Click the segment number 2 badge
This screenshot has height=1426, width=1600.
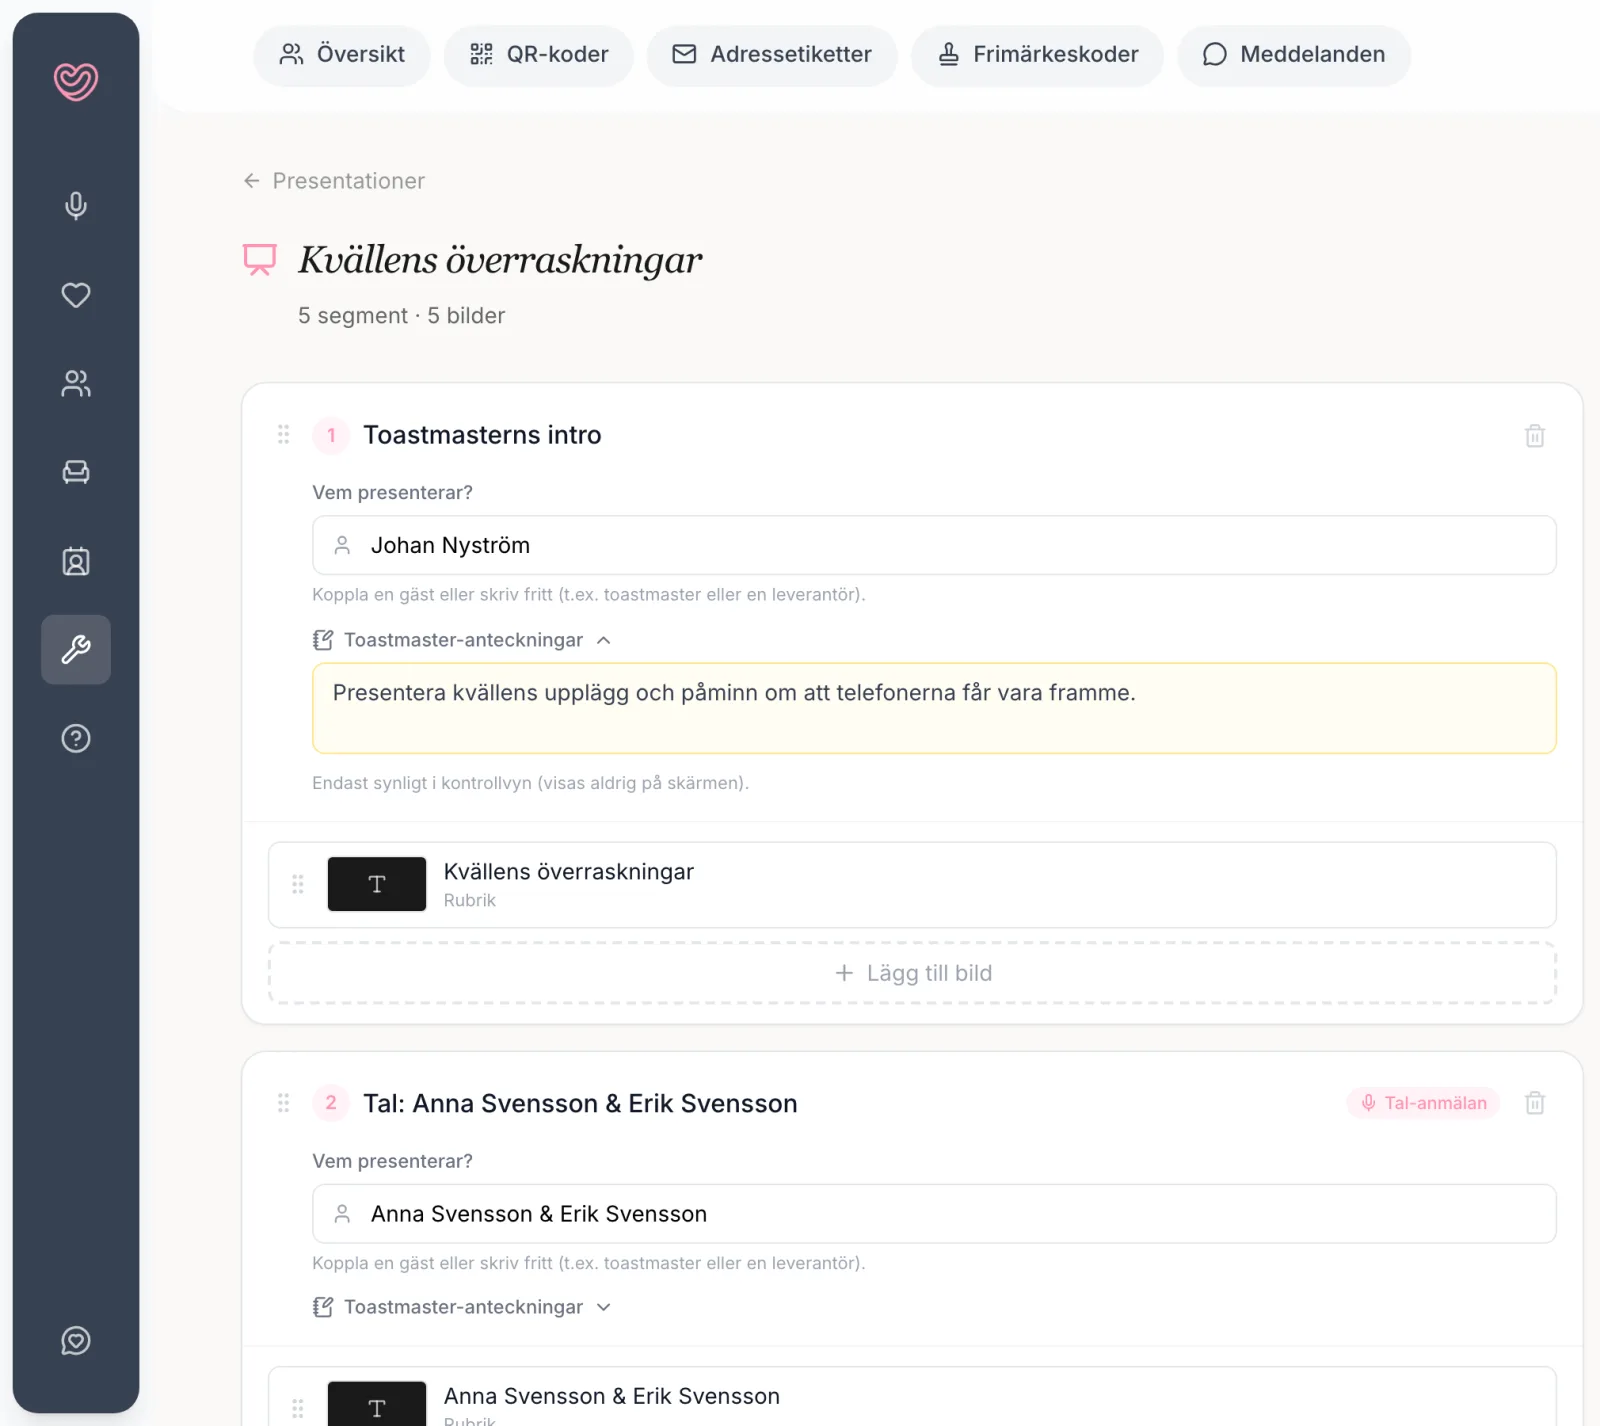(331, 1103)
